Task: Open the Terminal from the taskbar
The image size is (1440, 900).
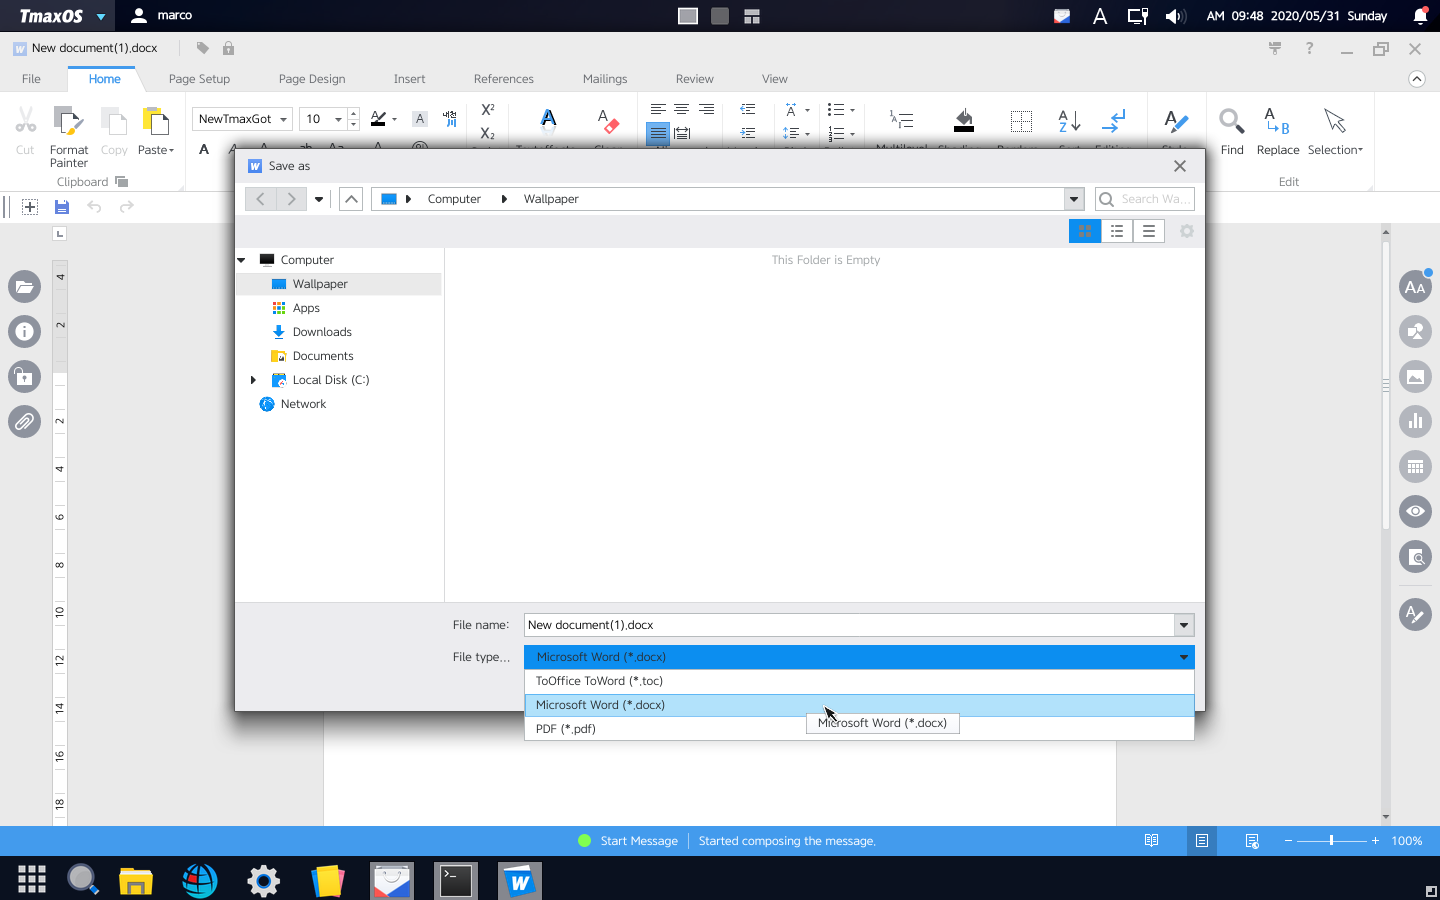Action: [455, 880]
